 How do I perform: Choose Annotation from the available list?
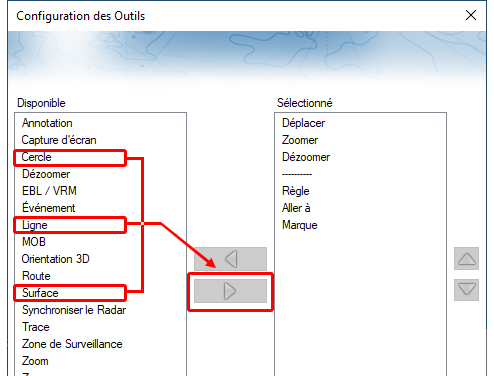[x=47, y=123]
